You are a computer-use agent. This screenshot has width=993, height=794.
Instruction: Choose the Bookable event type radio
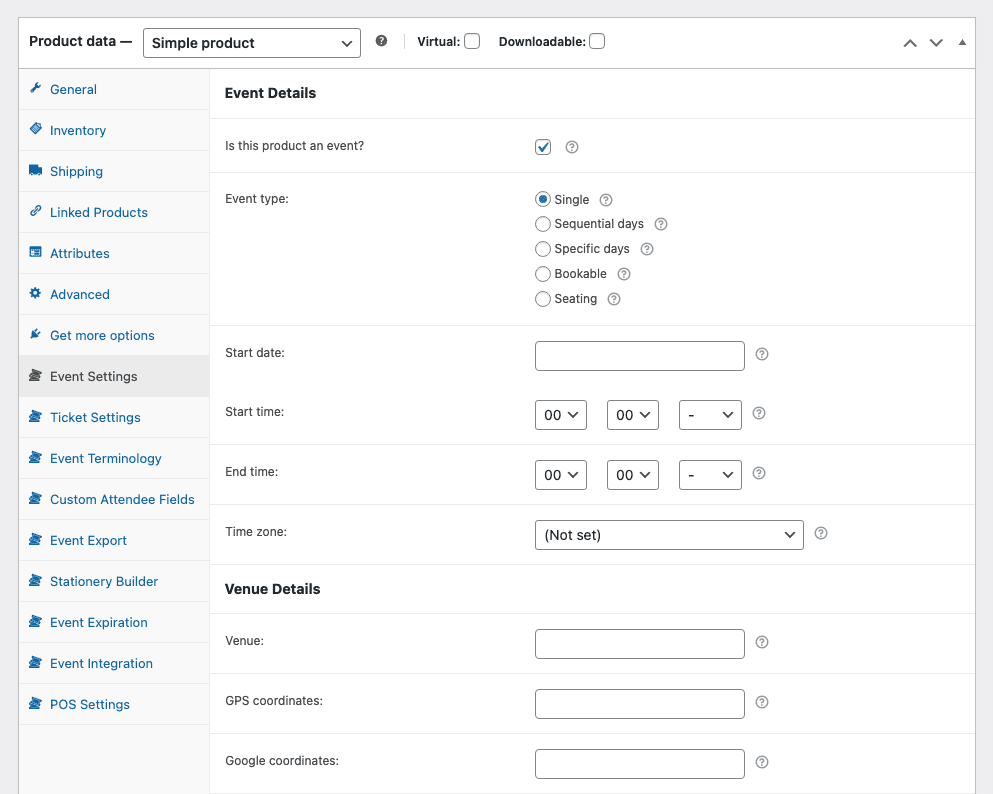543,274
